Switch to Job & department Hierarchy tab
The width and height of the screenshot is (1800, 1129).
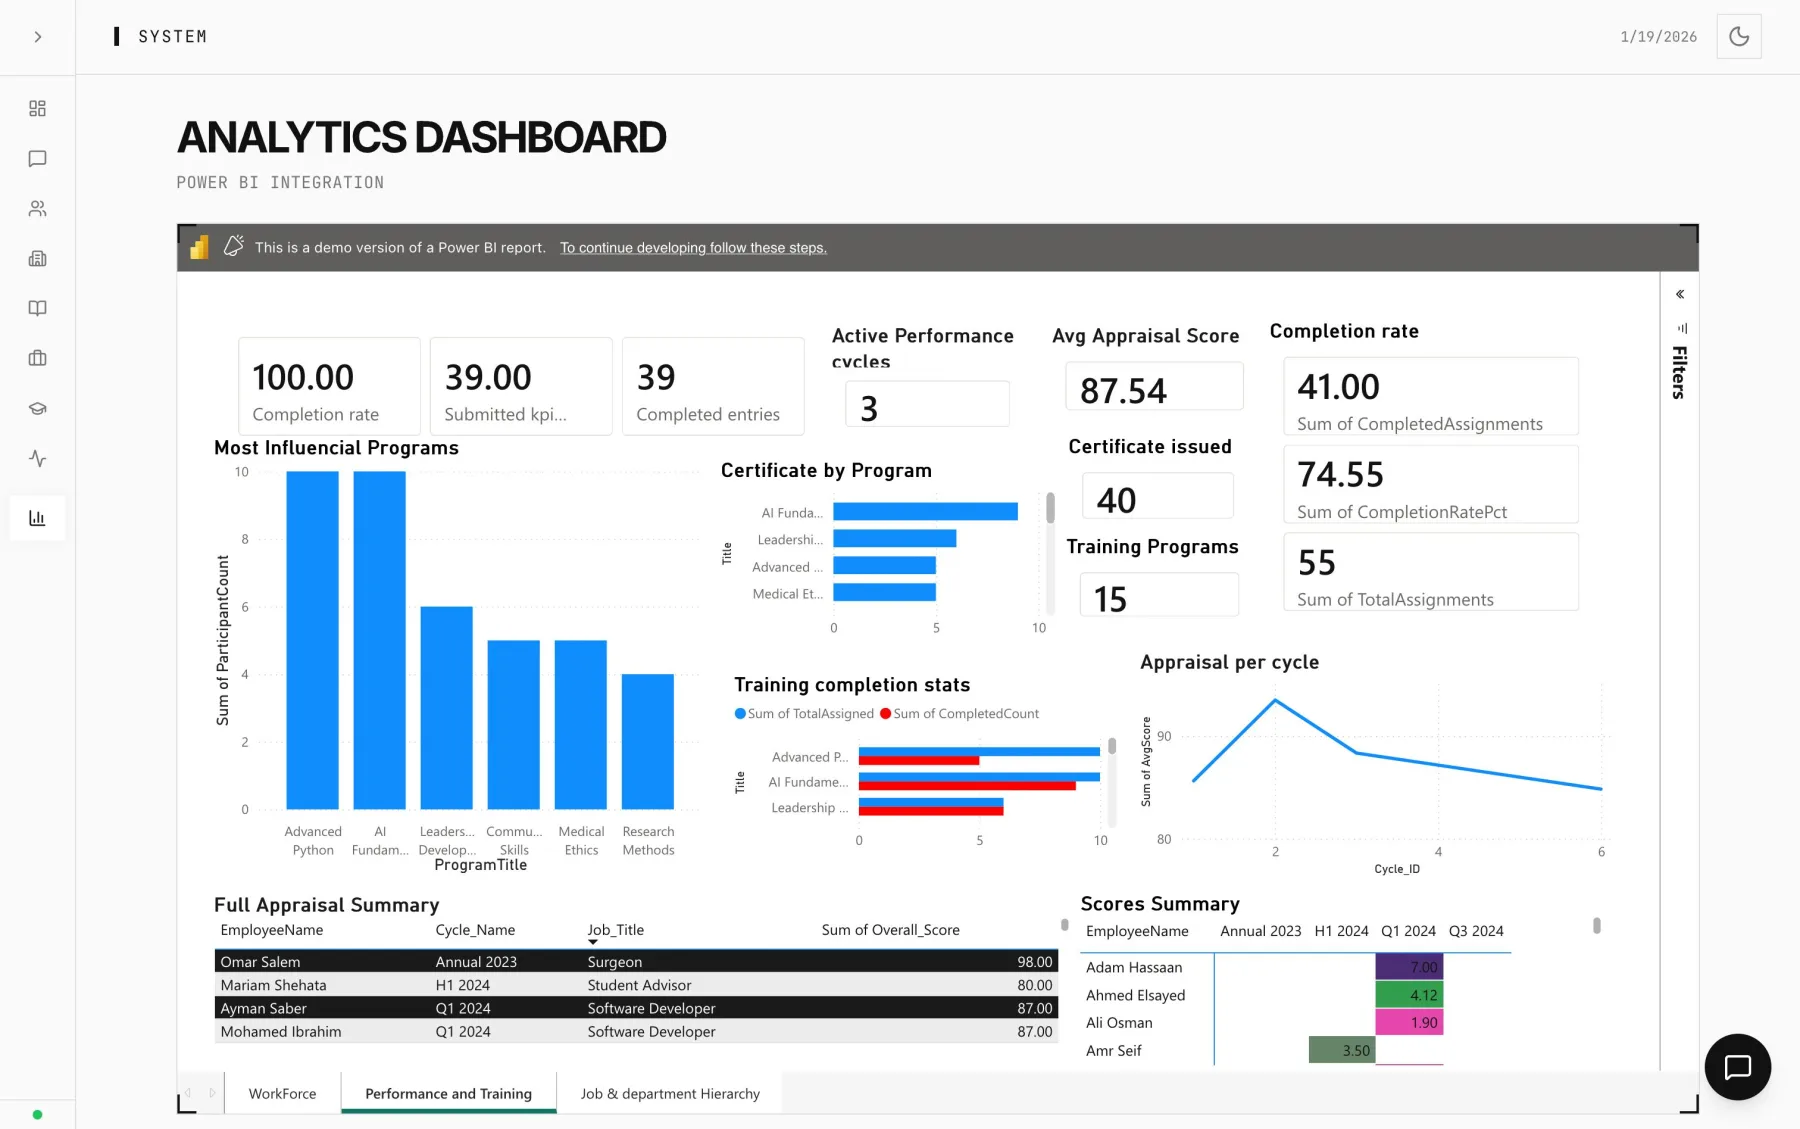click(x=670, y=1093)
